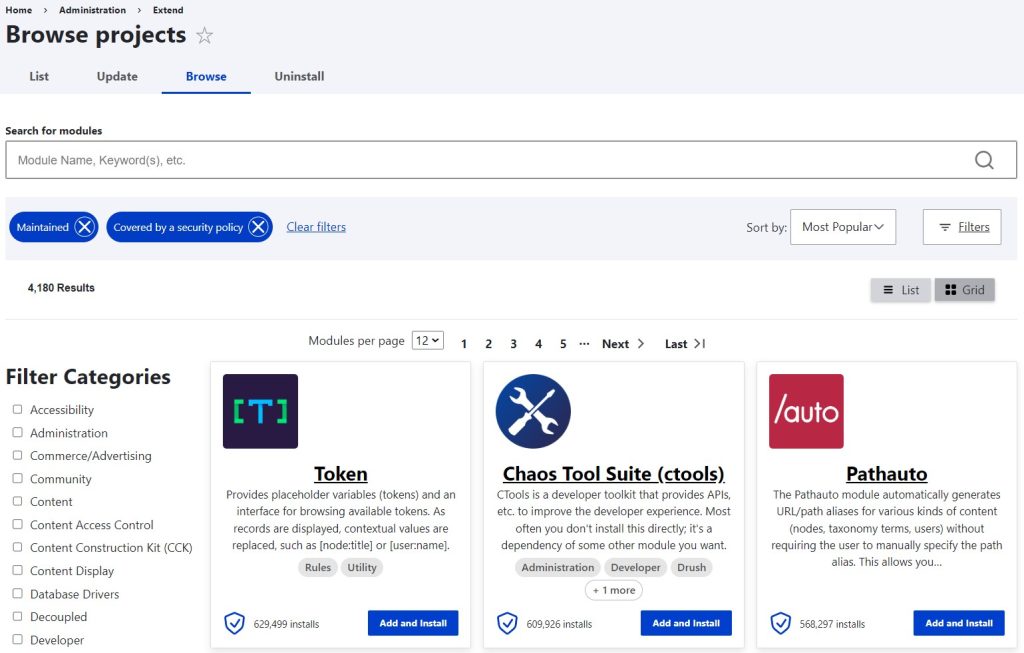
Task: Switch to List view layout
Action: pyautogui.click(x=900, y=290)
